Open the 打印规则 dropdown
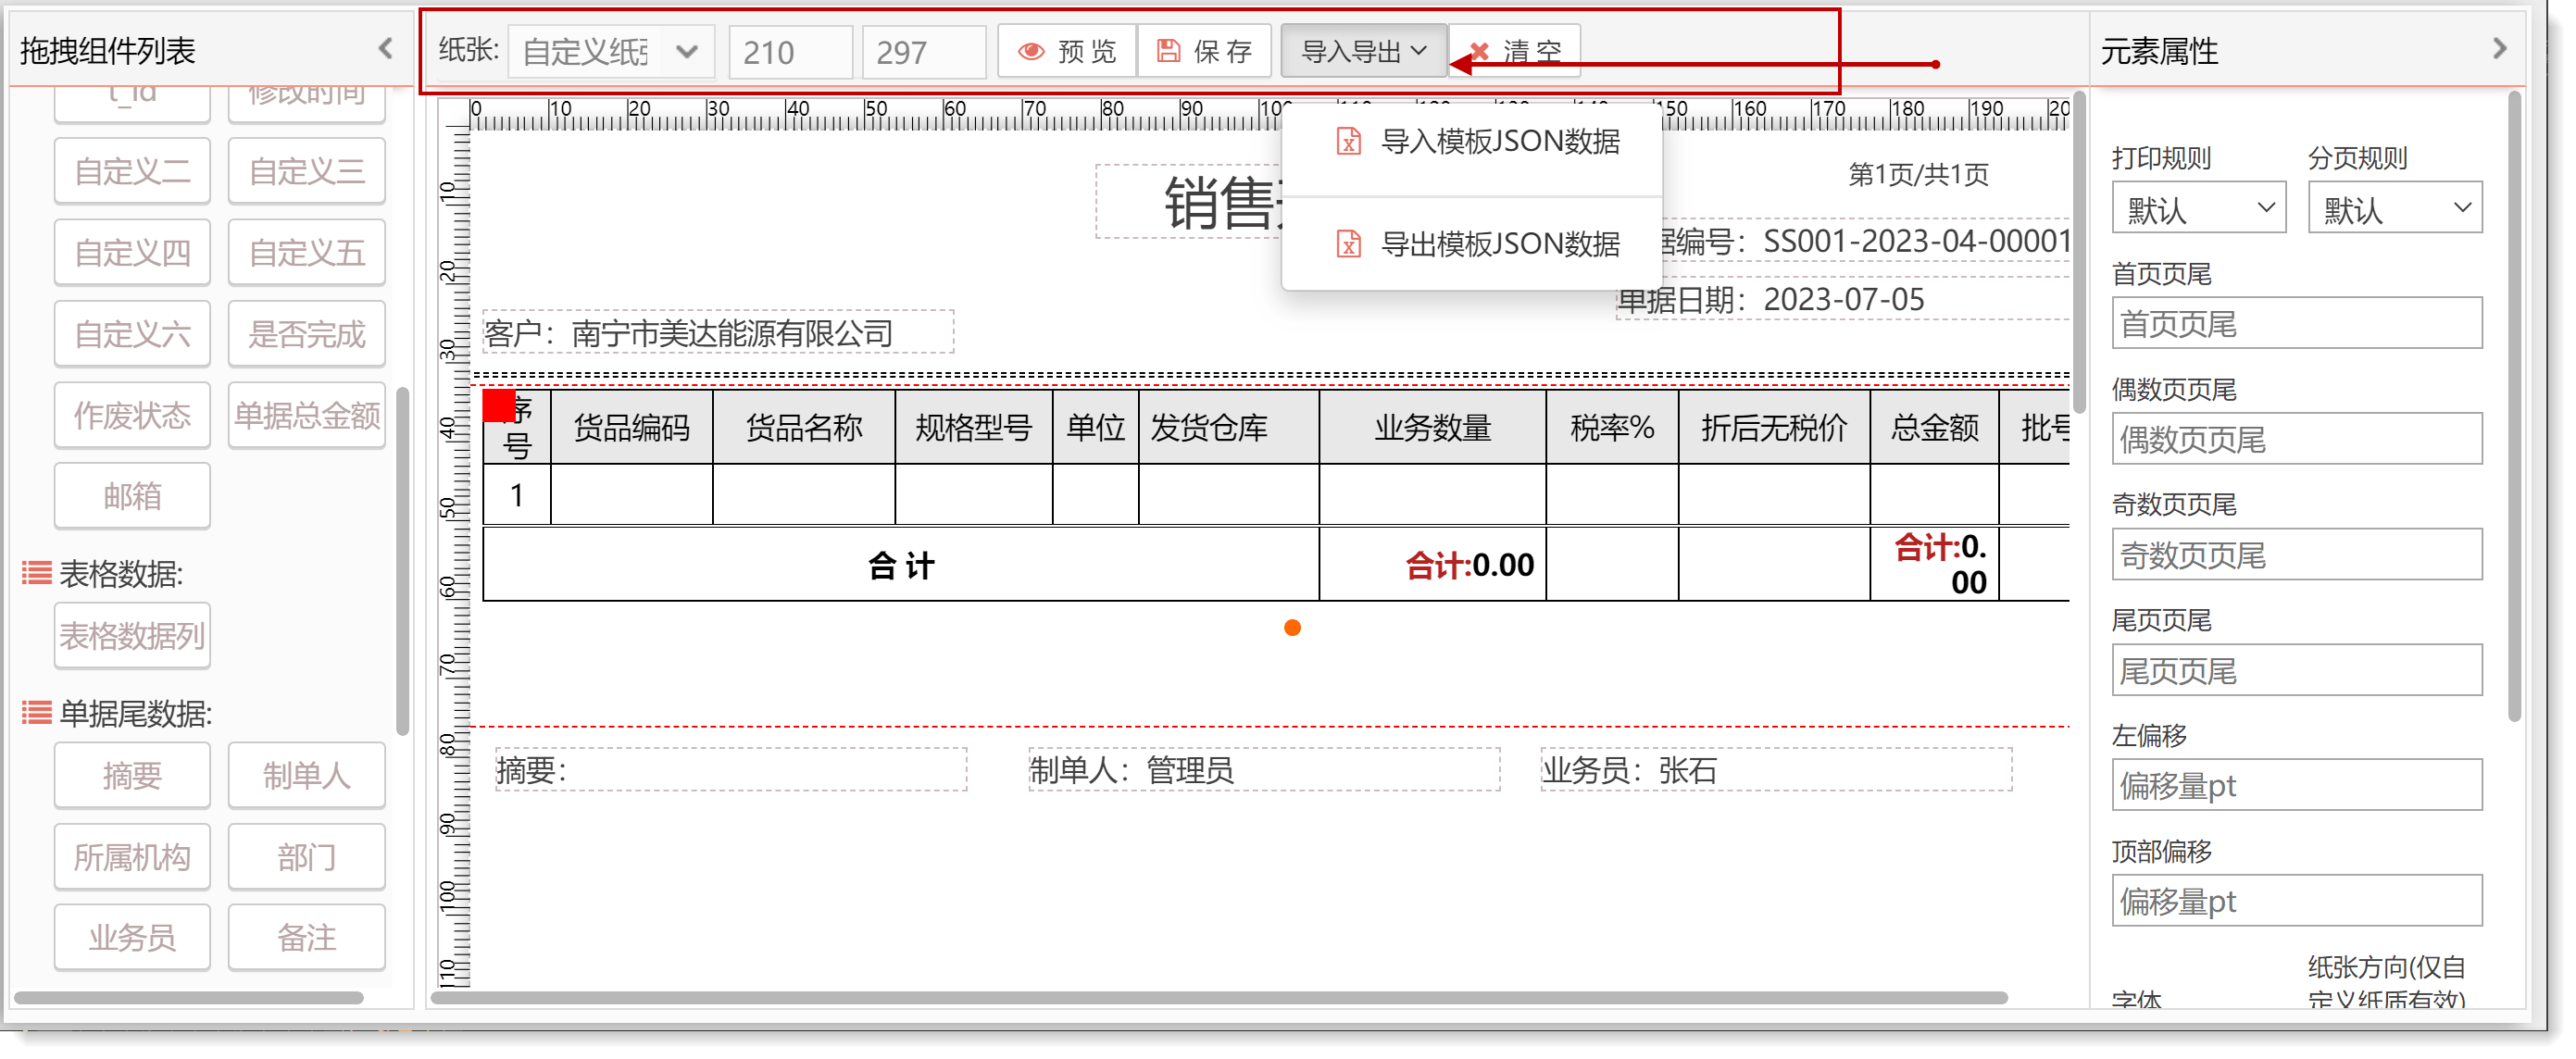The image size is (2576, 1059). [2197, 208]
